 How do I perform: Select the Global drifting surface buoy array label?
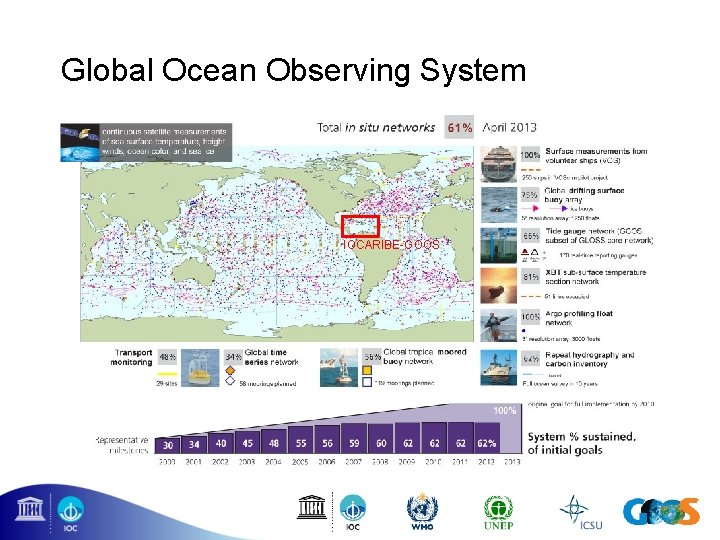tap(584, 195)
